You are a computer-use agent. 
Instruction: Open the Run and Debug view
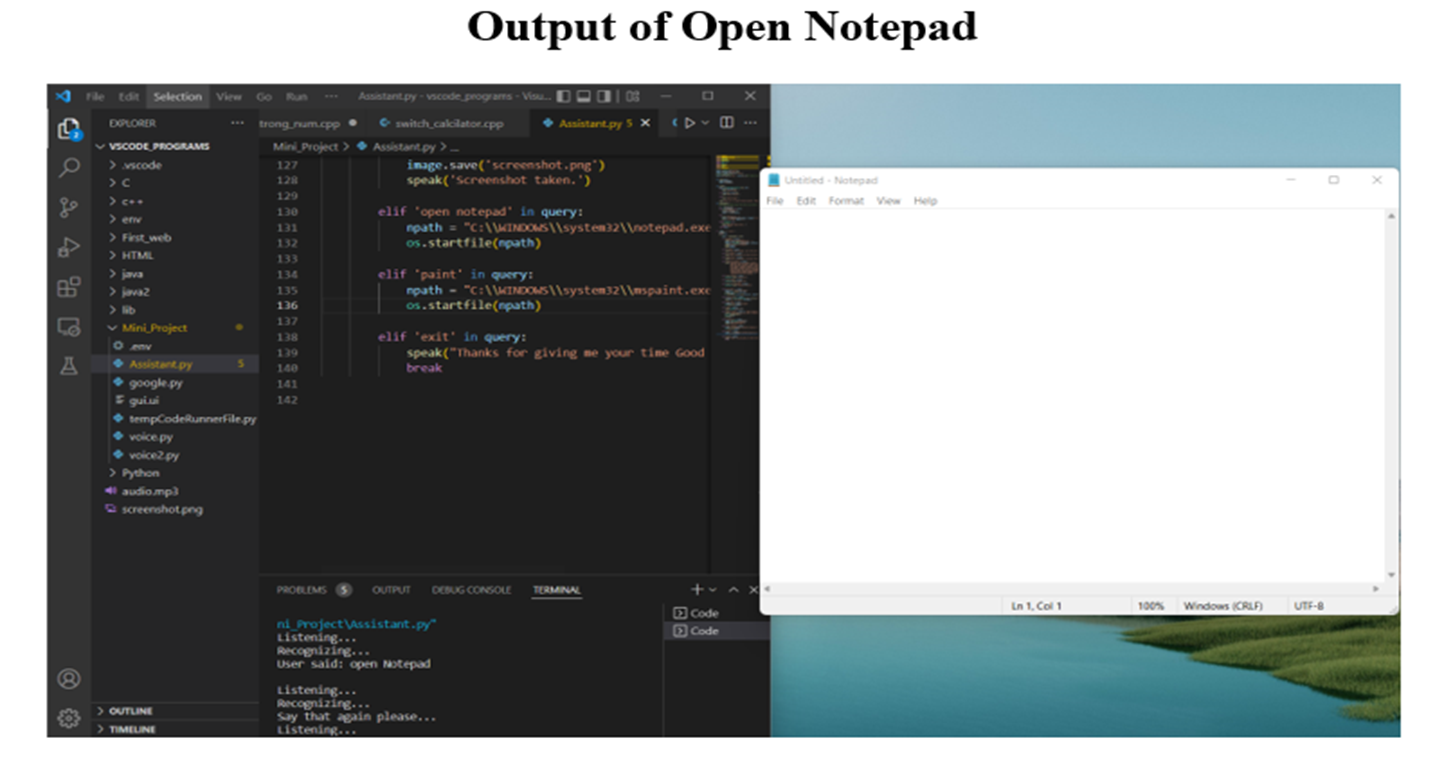tap(68, 247)
